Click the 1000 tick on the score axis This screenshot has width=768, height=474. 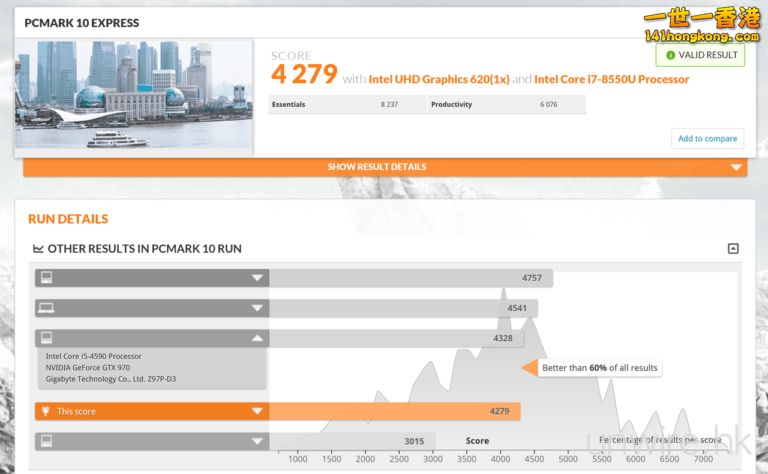[297, 459]
